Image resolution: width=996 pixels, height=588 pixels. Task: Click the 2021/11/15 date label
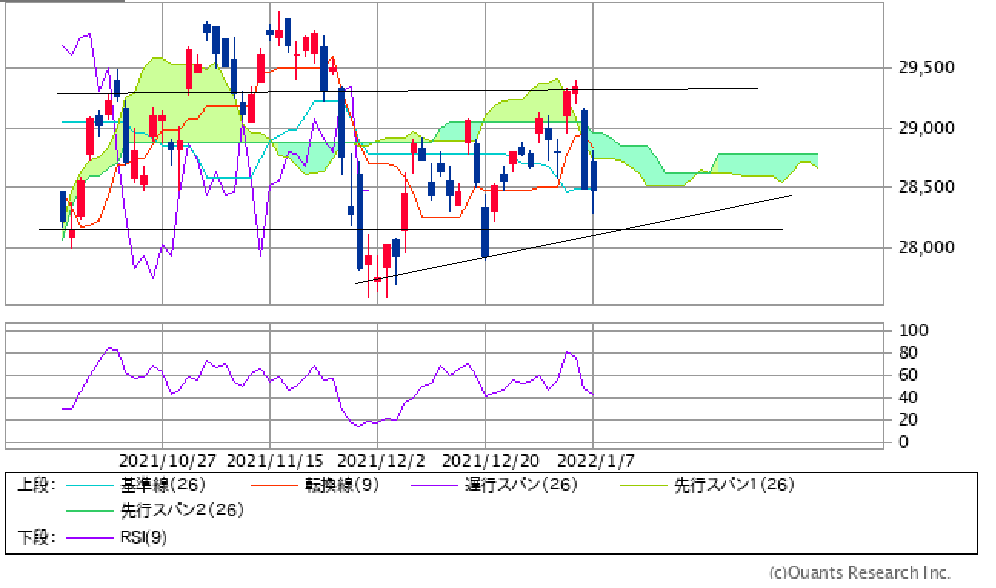[275, 460]
